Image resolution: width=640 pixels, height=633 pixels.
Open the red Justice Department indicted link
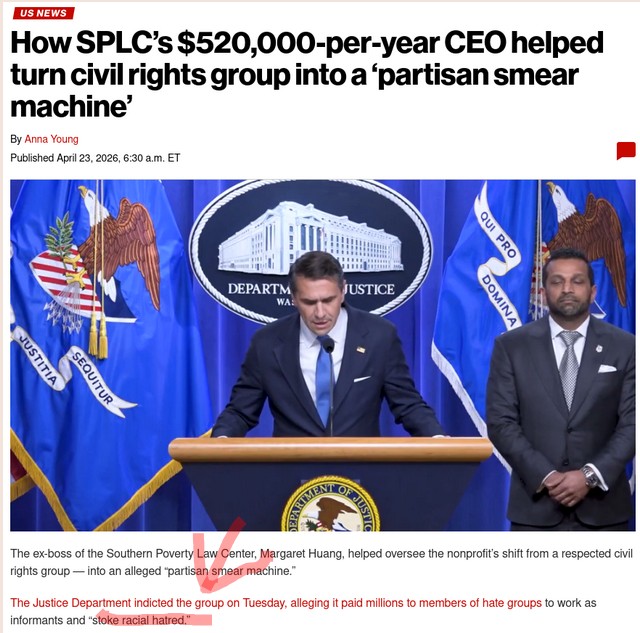[276, 603]
